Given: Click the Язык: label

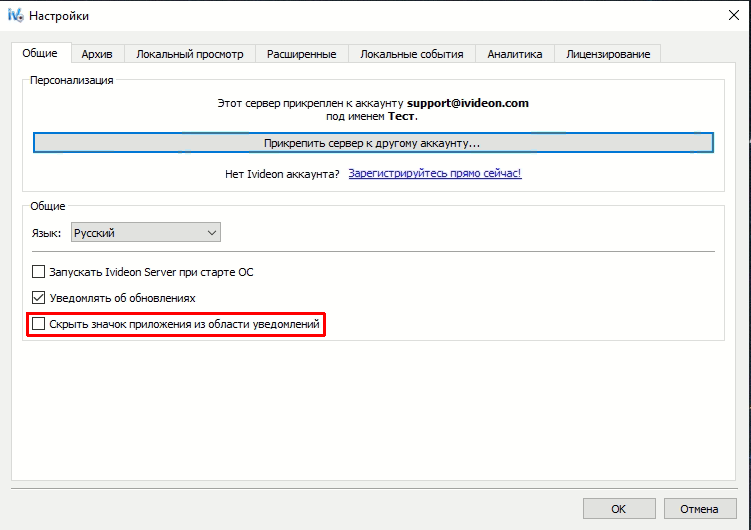Looking at the screenshot, I should click(x=46, y=233).
